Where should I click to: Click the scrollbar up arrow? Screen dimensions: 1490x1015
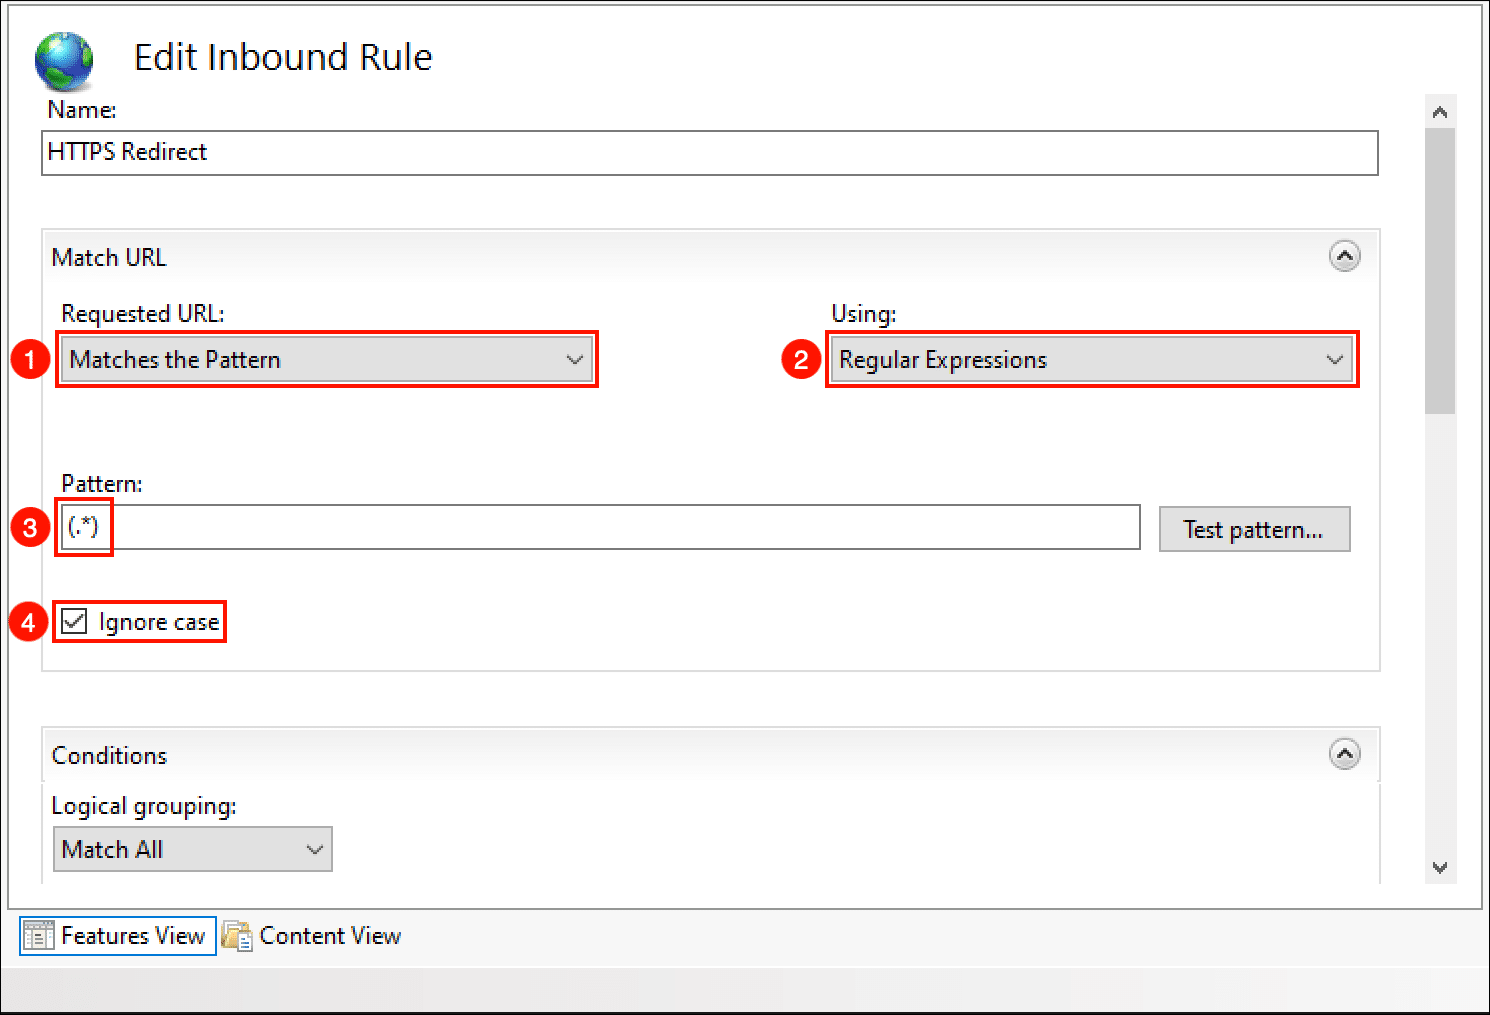[x=1440, y=112]
